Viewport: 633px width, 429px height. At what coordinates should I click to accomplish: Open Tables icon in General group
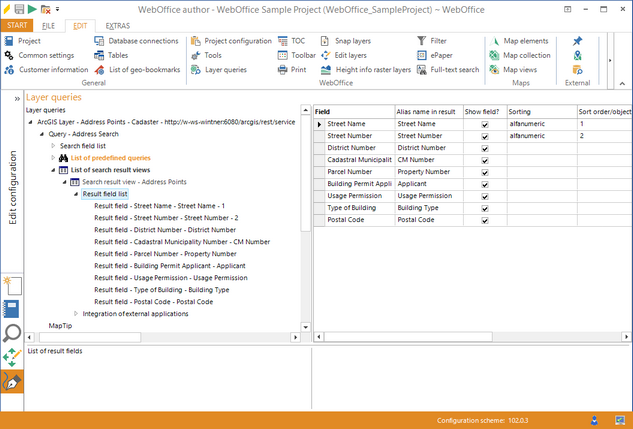(x=99, y=55)
